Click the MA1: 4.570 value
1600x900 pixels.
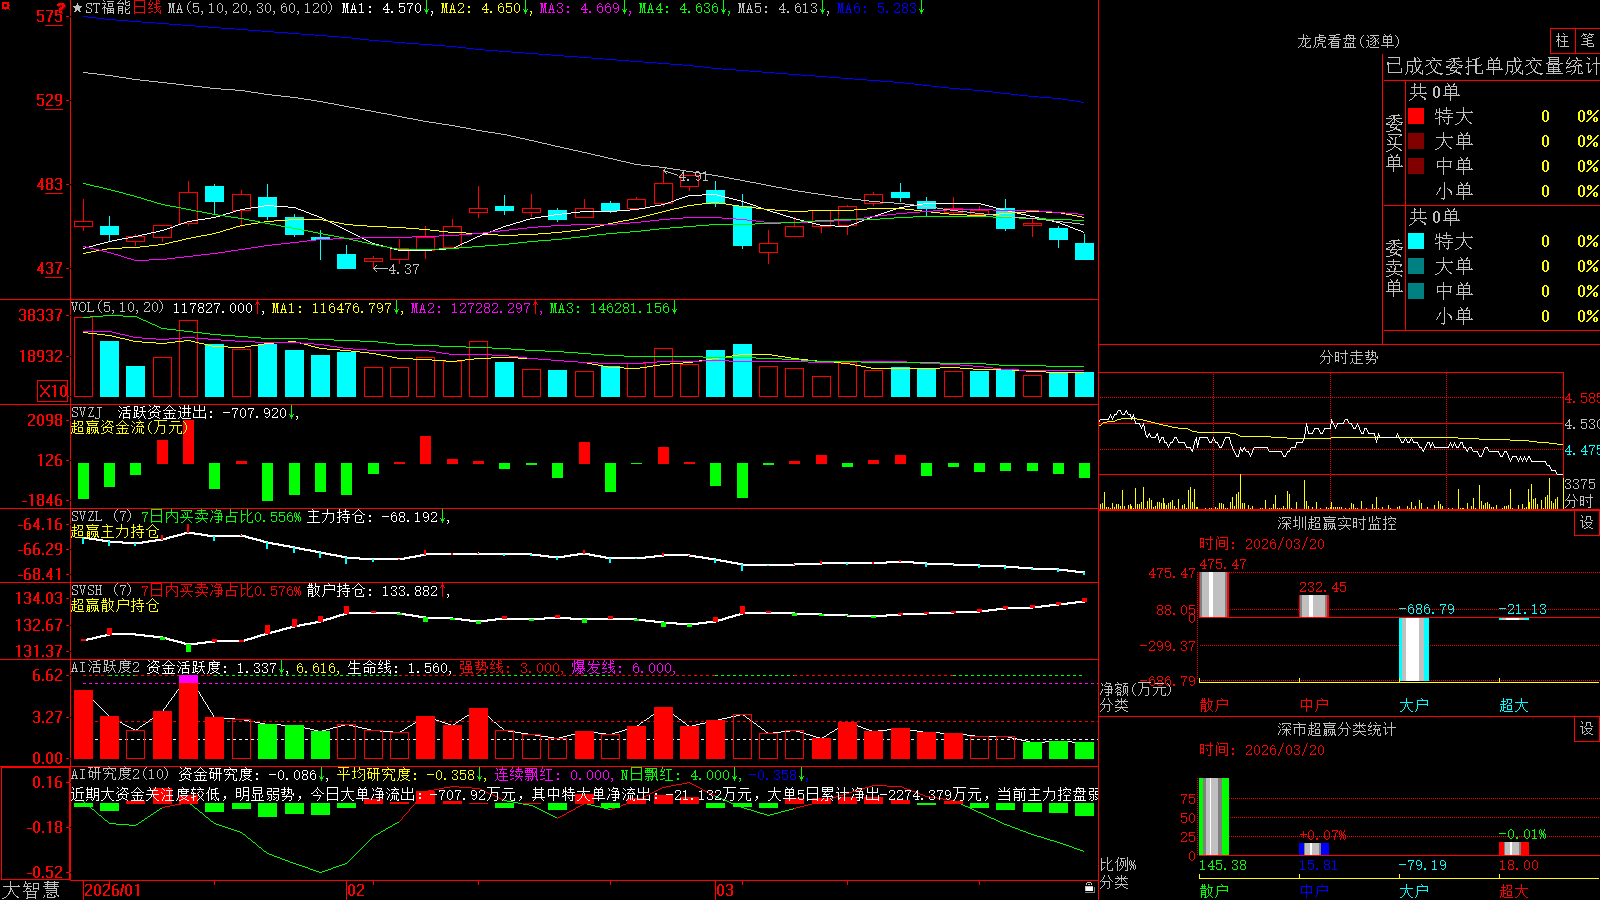[x=386, y=8]
